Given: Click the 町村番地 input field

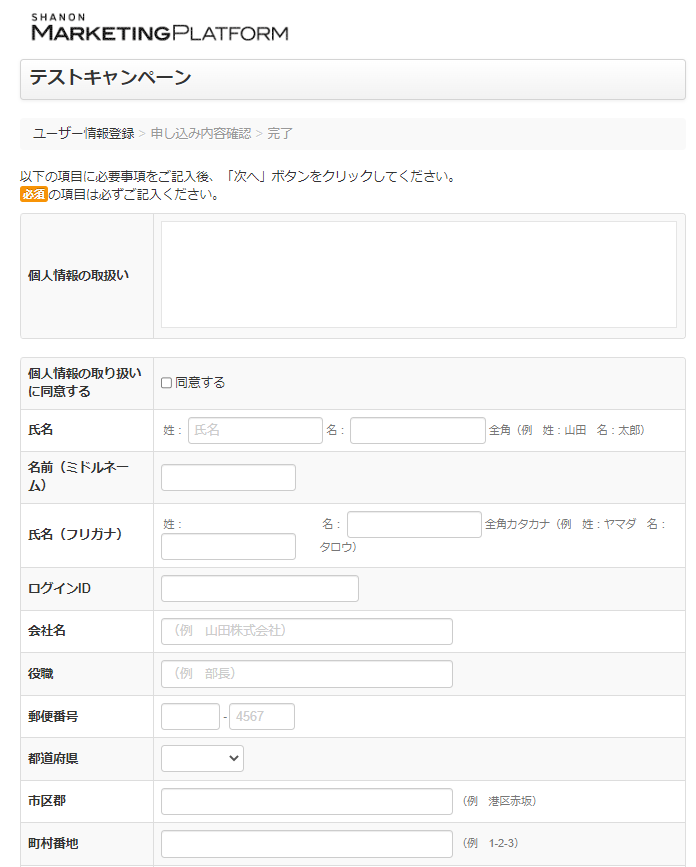Looking at the screenshot, I should pos(307,844).
